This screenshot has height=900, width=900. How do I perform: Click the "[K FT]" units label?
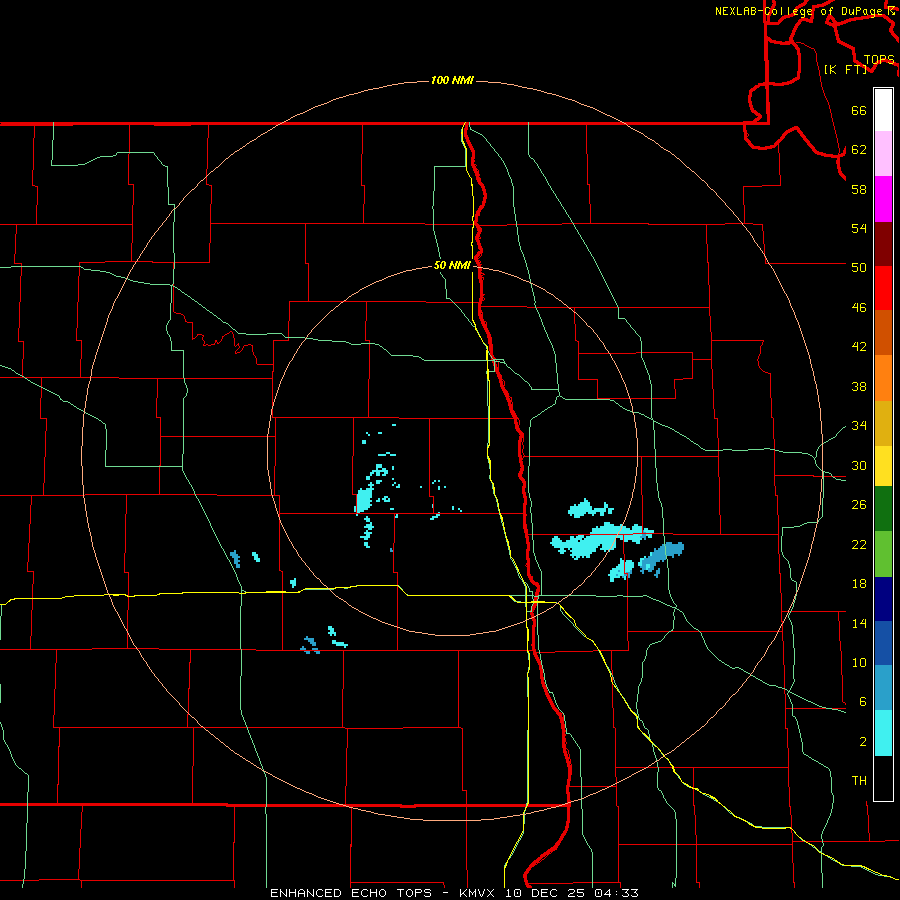845,69
